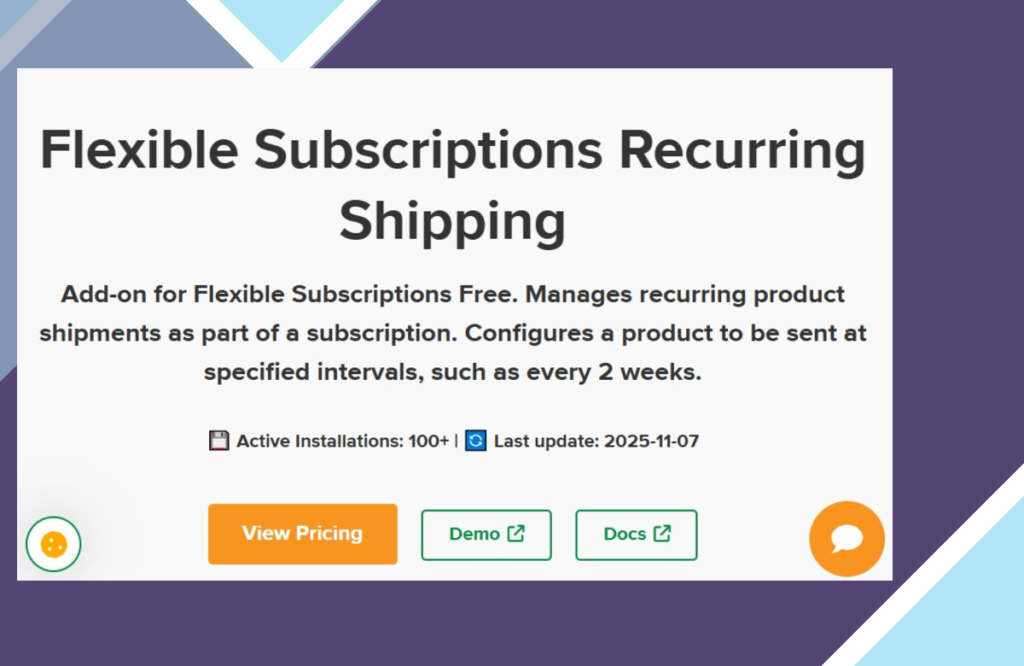Click the separator bar between installations and update
The width and height of the screenshot is (1024, 666).
(x=457, y=441)
